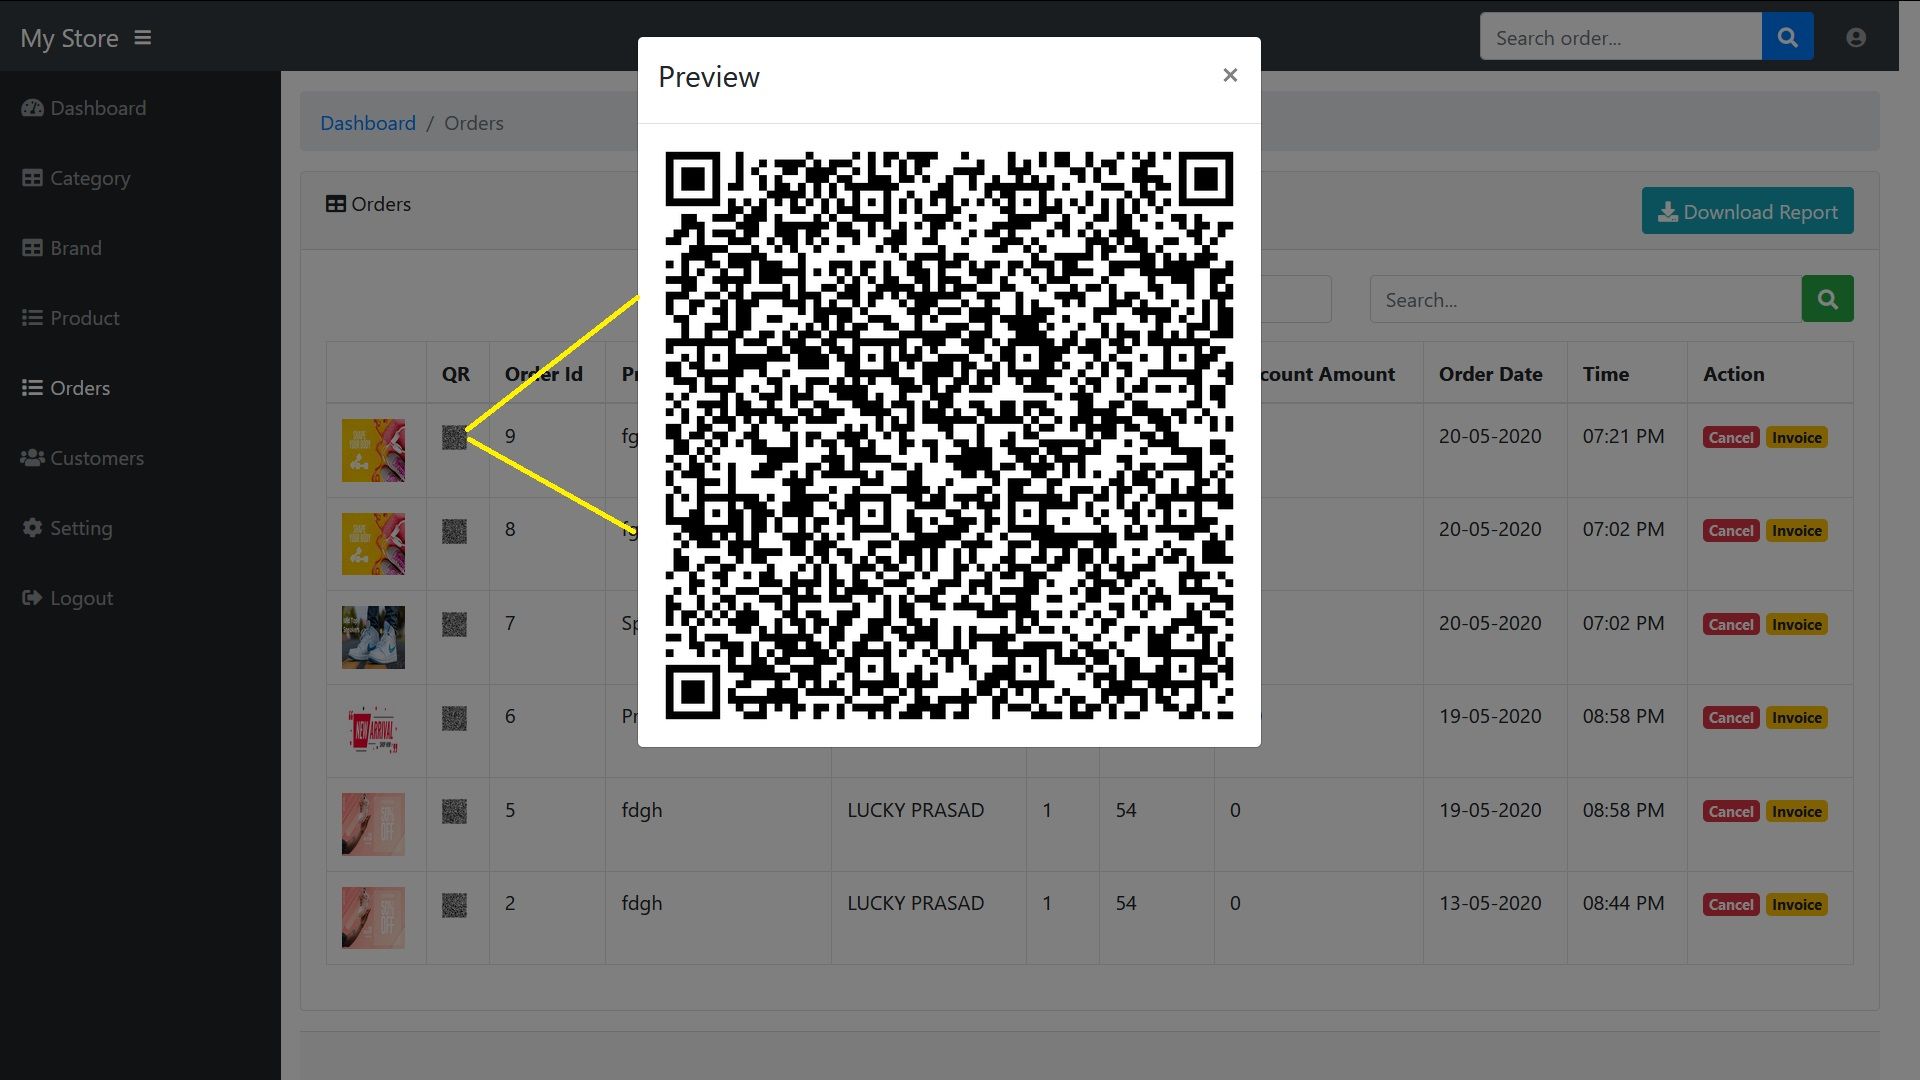Open QR code icon for order 7
Screen dimensions: 1920x1080
pyautogui.click(x=454, y=625)
